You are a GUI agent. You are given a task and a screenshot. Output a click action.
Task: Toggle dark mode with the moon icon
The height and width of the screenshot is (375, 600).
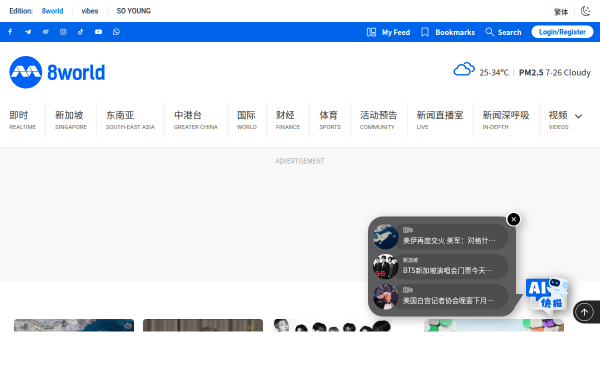(585, 11)
